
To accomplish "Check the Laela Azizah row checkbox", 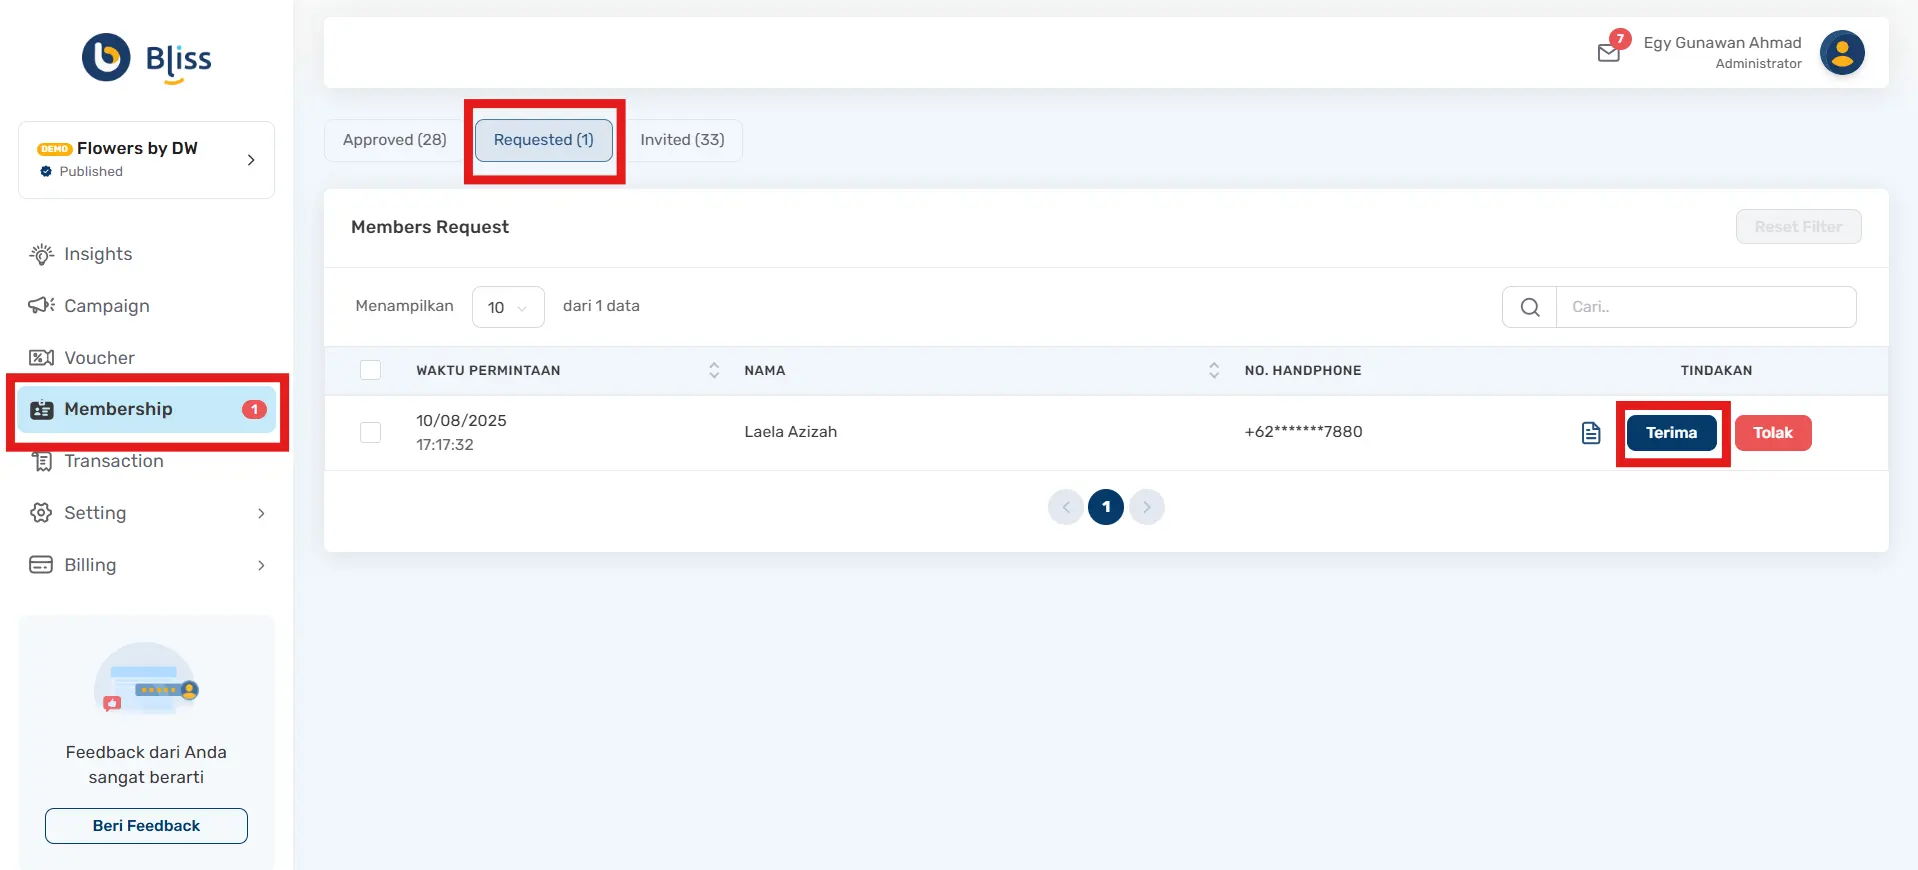I will 370,432.
